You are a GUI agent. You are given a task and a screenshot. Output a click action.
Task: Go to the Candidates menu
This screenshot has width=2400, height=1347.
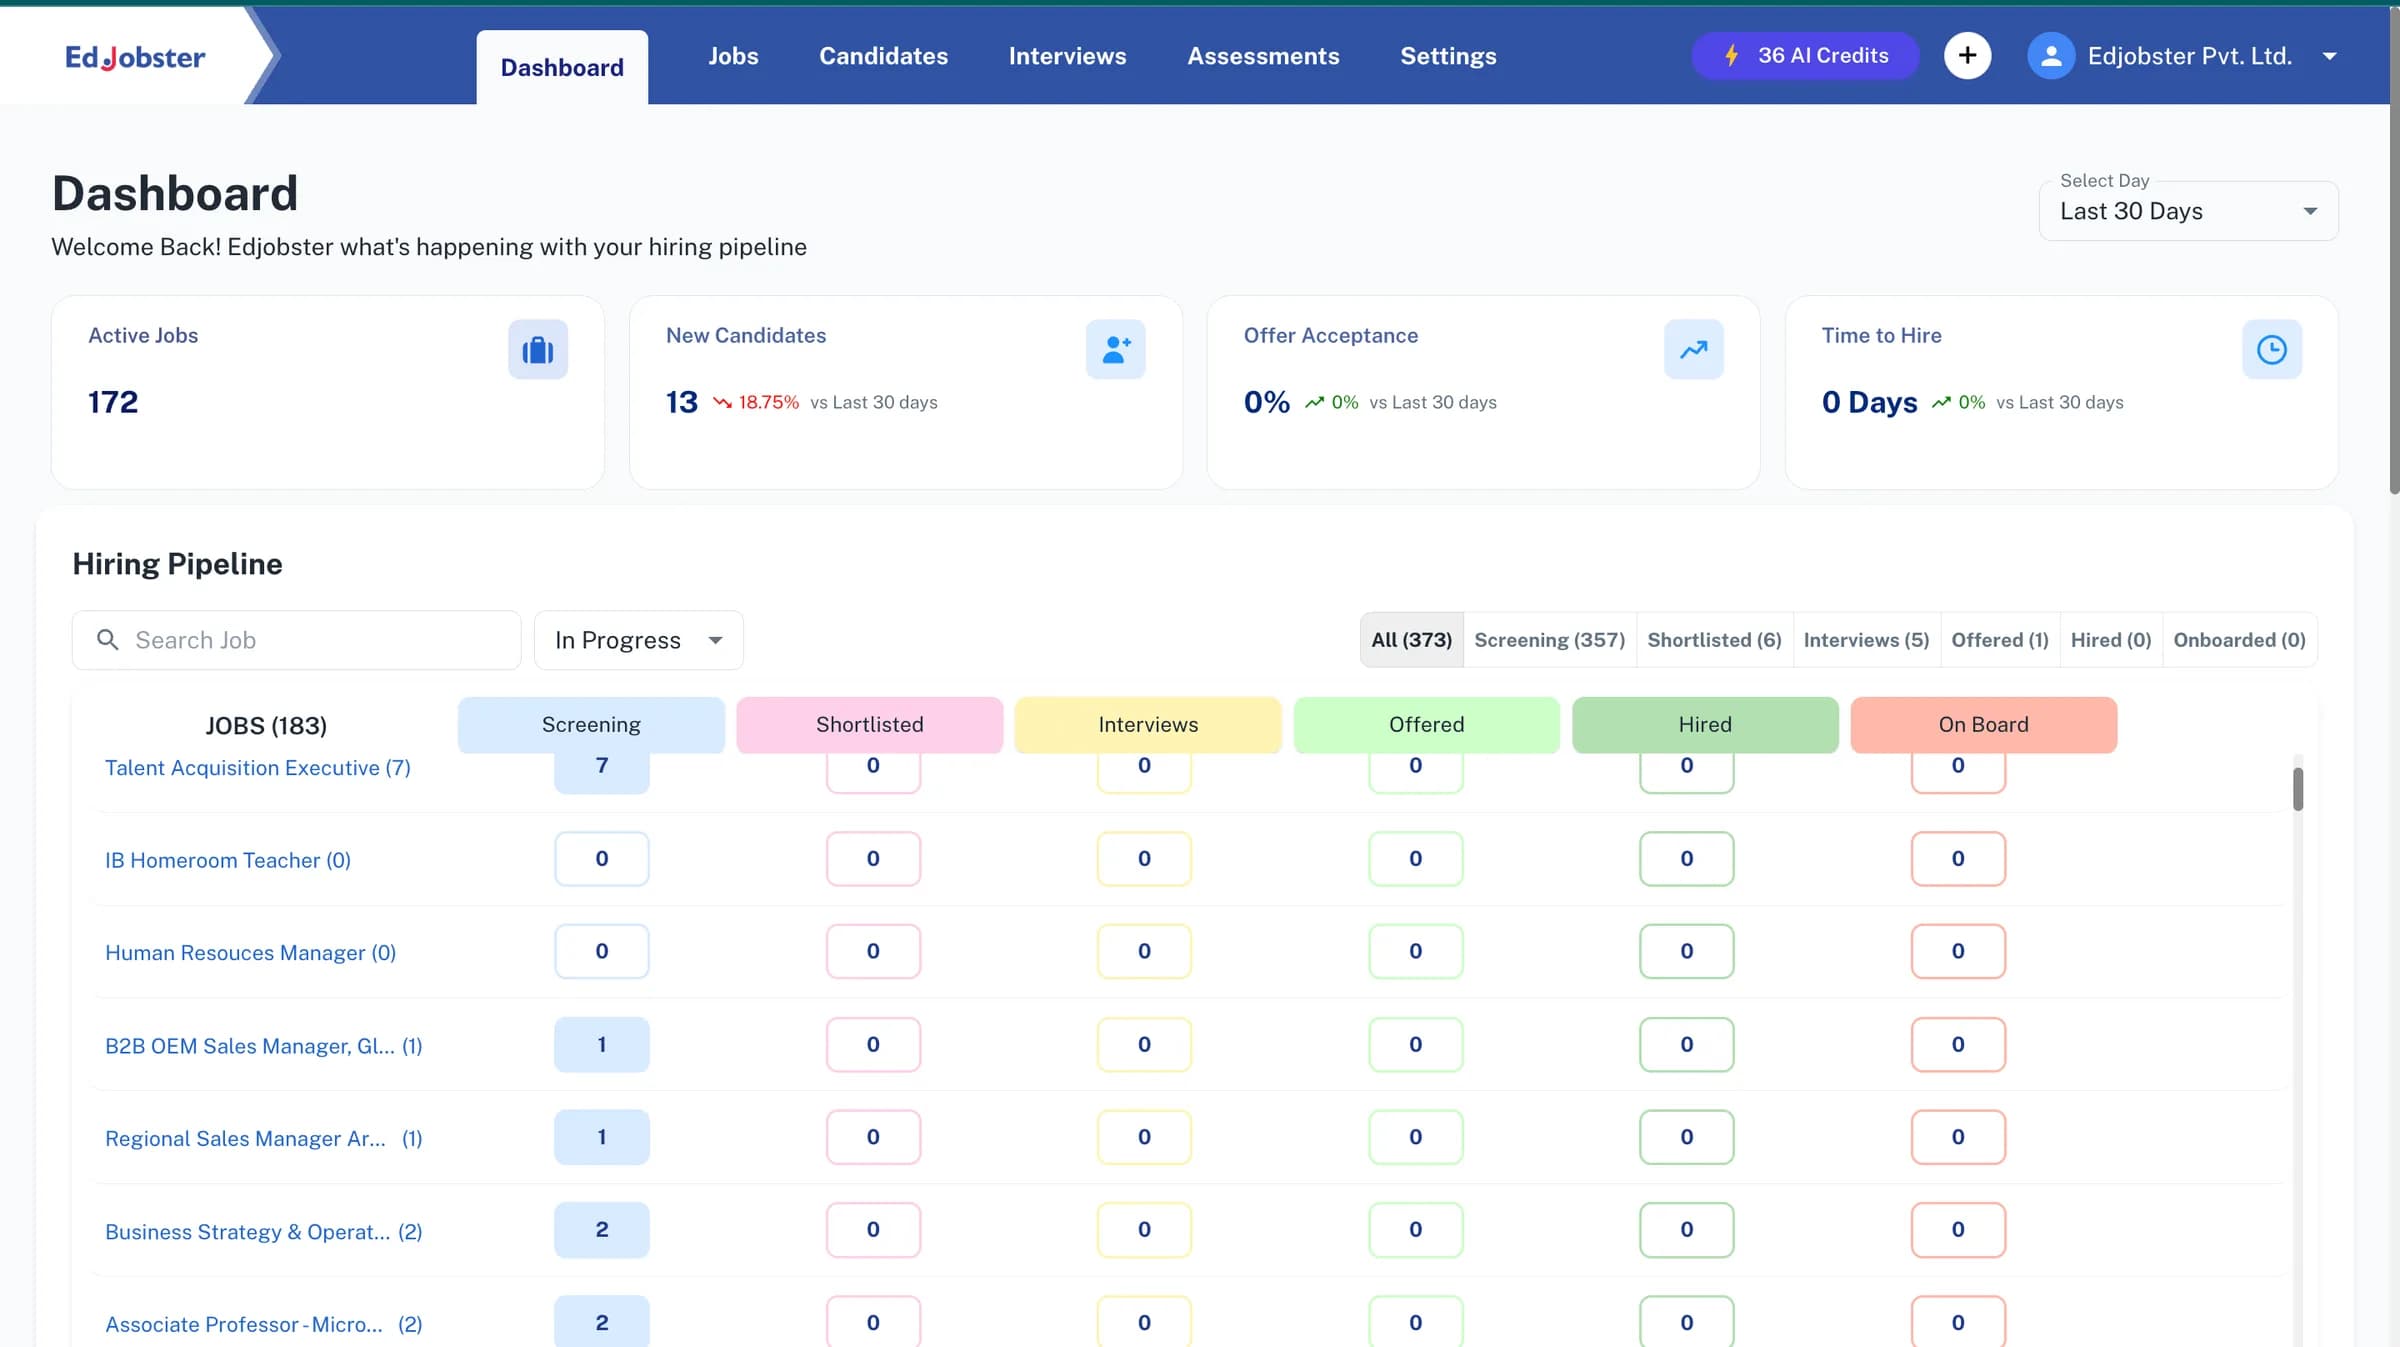pos(884,56)
